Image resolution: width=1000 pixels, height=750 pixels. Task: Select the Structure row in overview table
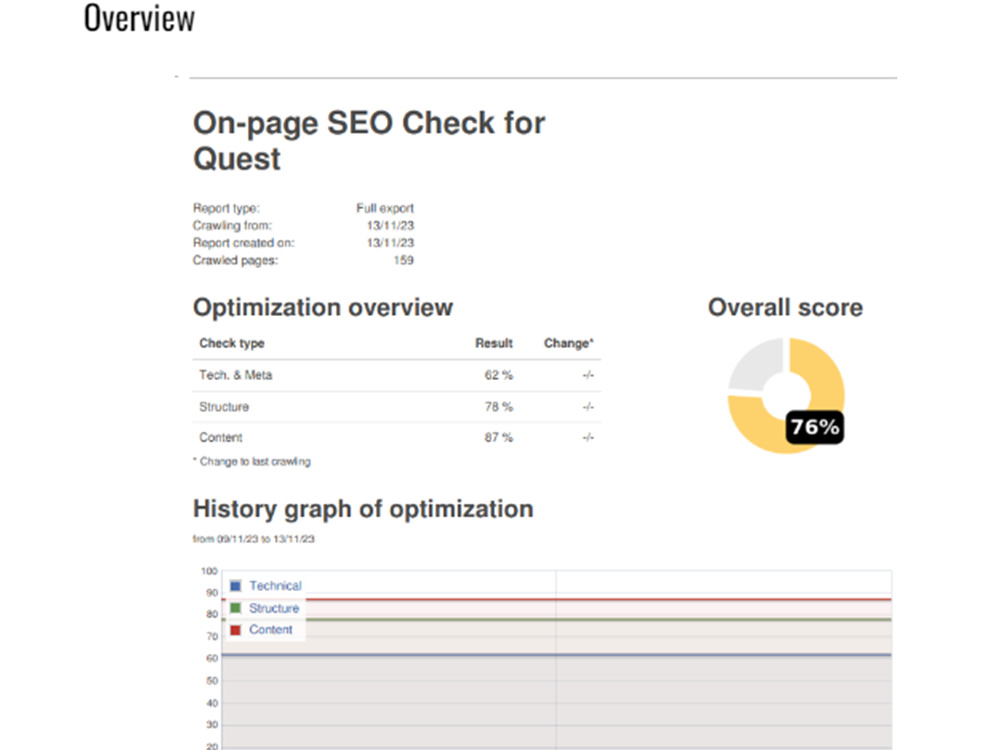pyautogui.click(x=397, y=407)
